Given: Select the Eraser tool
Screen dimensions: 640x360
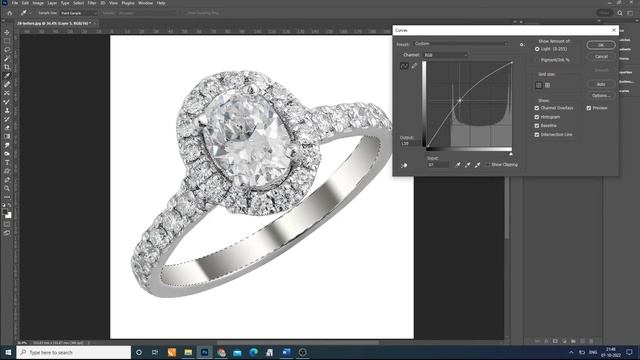Looking at the screenshot, I should 7,127.
